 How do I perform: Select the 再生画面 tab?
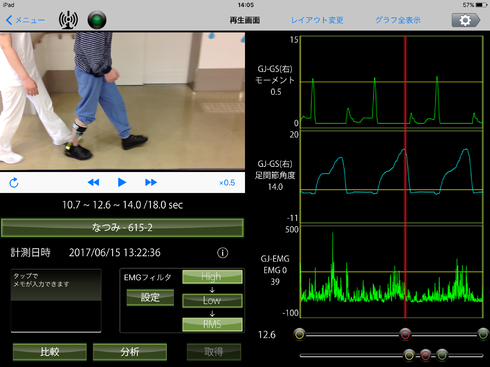coord(245,20)
